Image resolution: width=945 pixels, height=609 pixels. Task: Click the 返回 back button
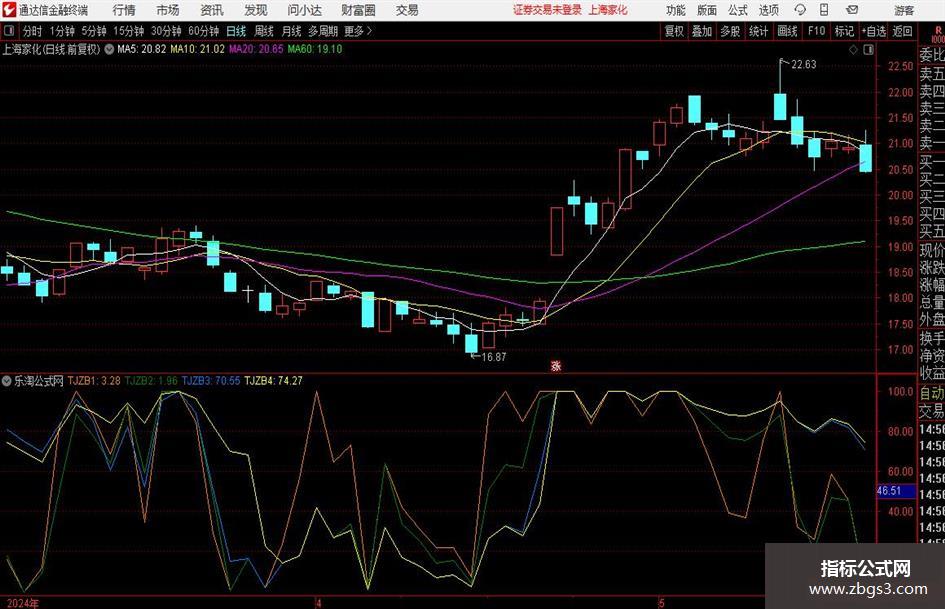(x=902, y=31)
